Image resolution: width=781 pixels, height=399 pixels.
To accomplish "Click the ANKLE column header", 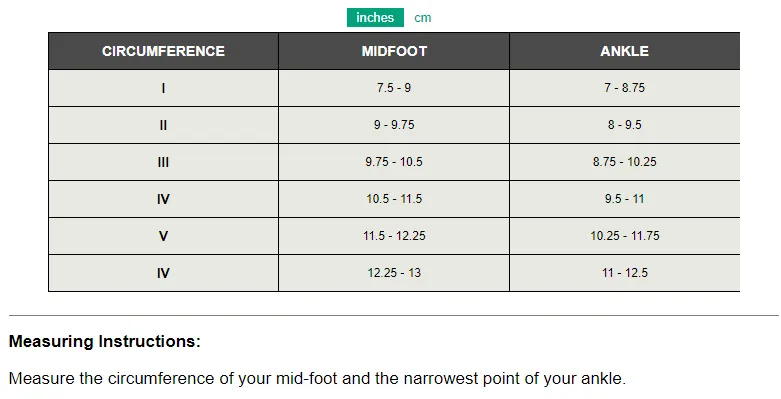I will point(625,51).
